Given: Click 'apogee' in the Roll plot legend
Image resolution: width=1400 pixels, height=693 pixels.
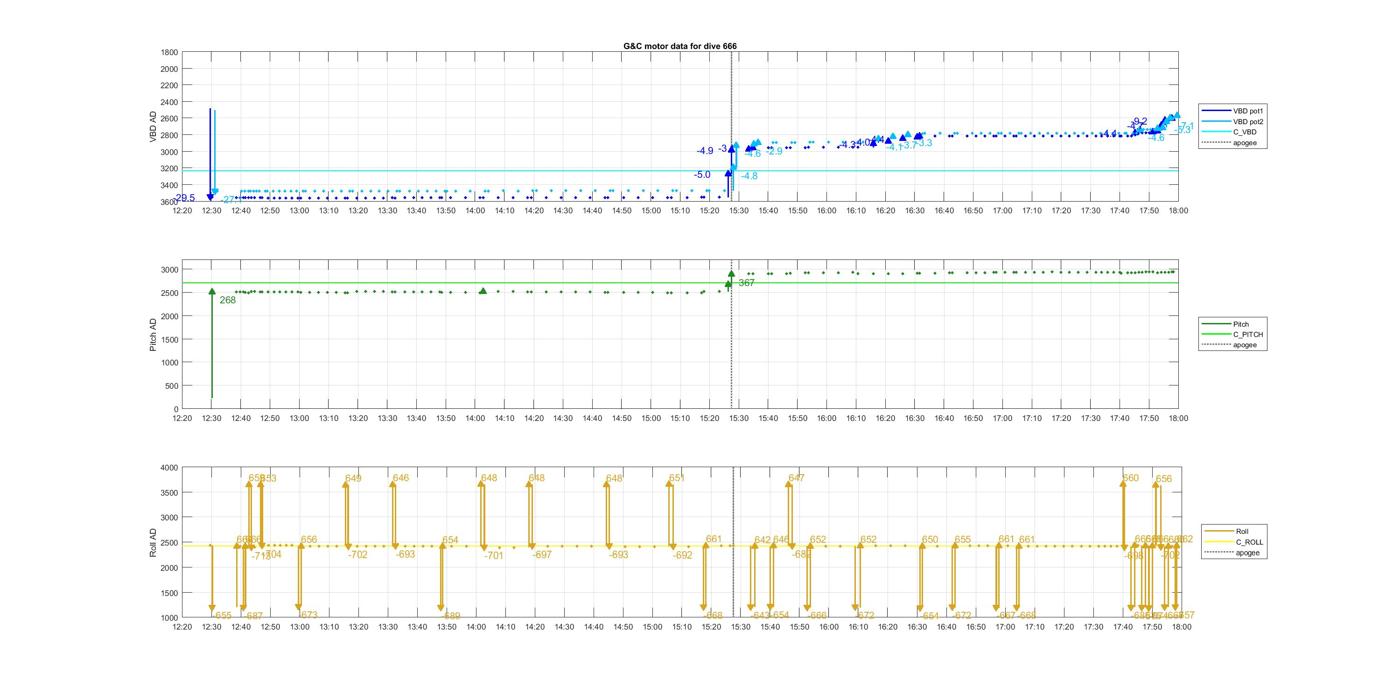Looking at the screenshot, I should tap(1247, 552).
